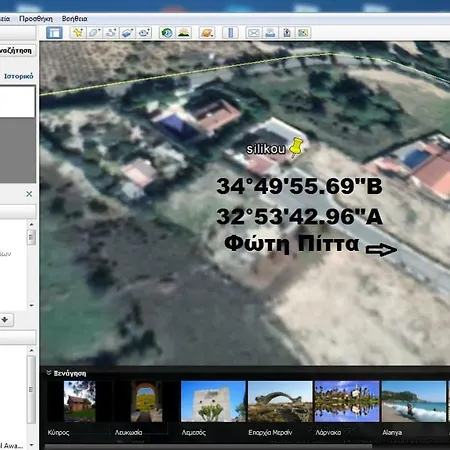The height and width of the screenshot is (450, 450).
Task: Show the ruler measuring tool
Action: click(x=230, y=33)
